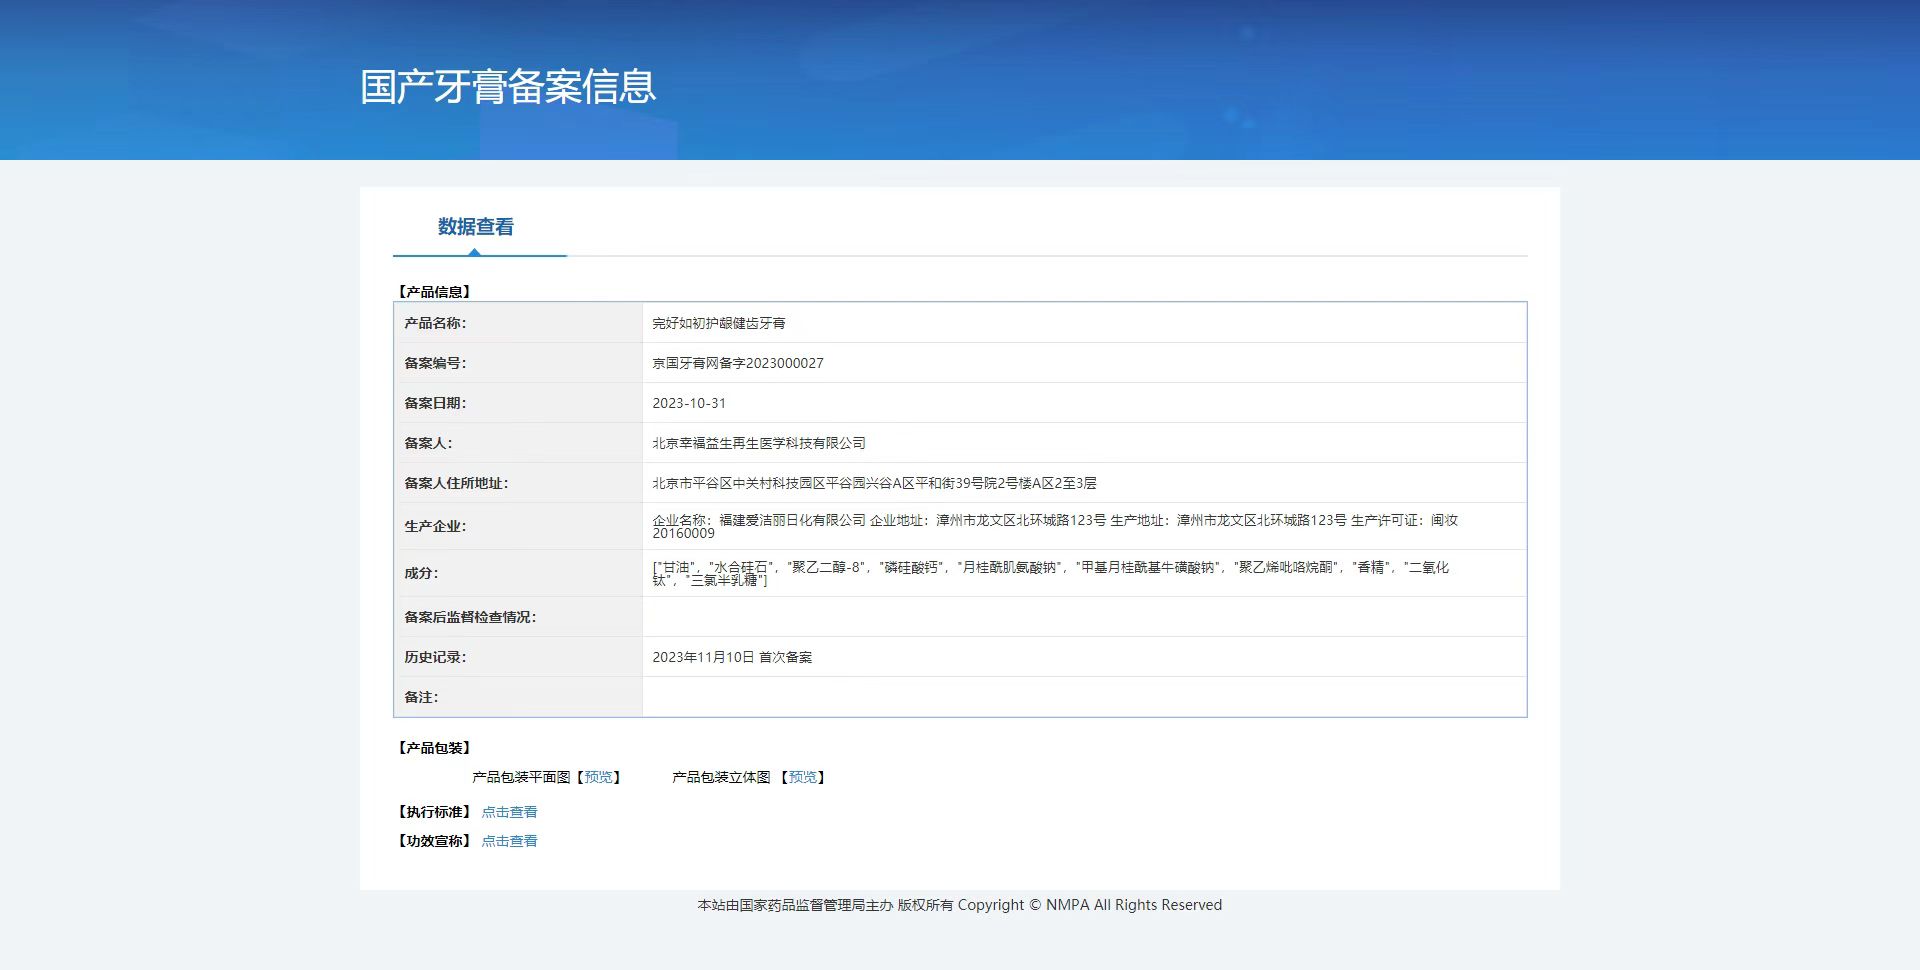
Task: Click the 备案日期 value 2023-10-31
Action: pyautogui.click(x=690, y=403)
